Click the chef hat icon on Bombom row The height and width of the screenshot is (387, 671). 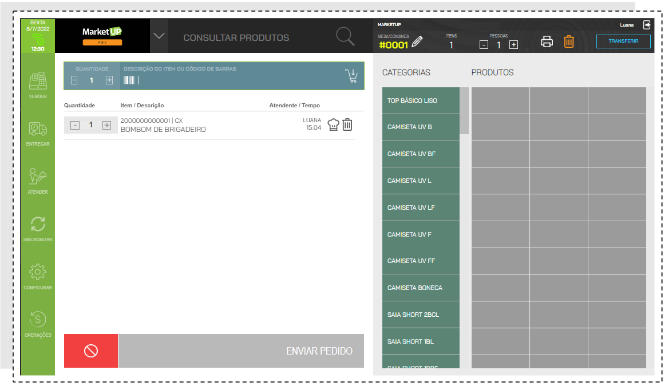tap(333, 125)
